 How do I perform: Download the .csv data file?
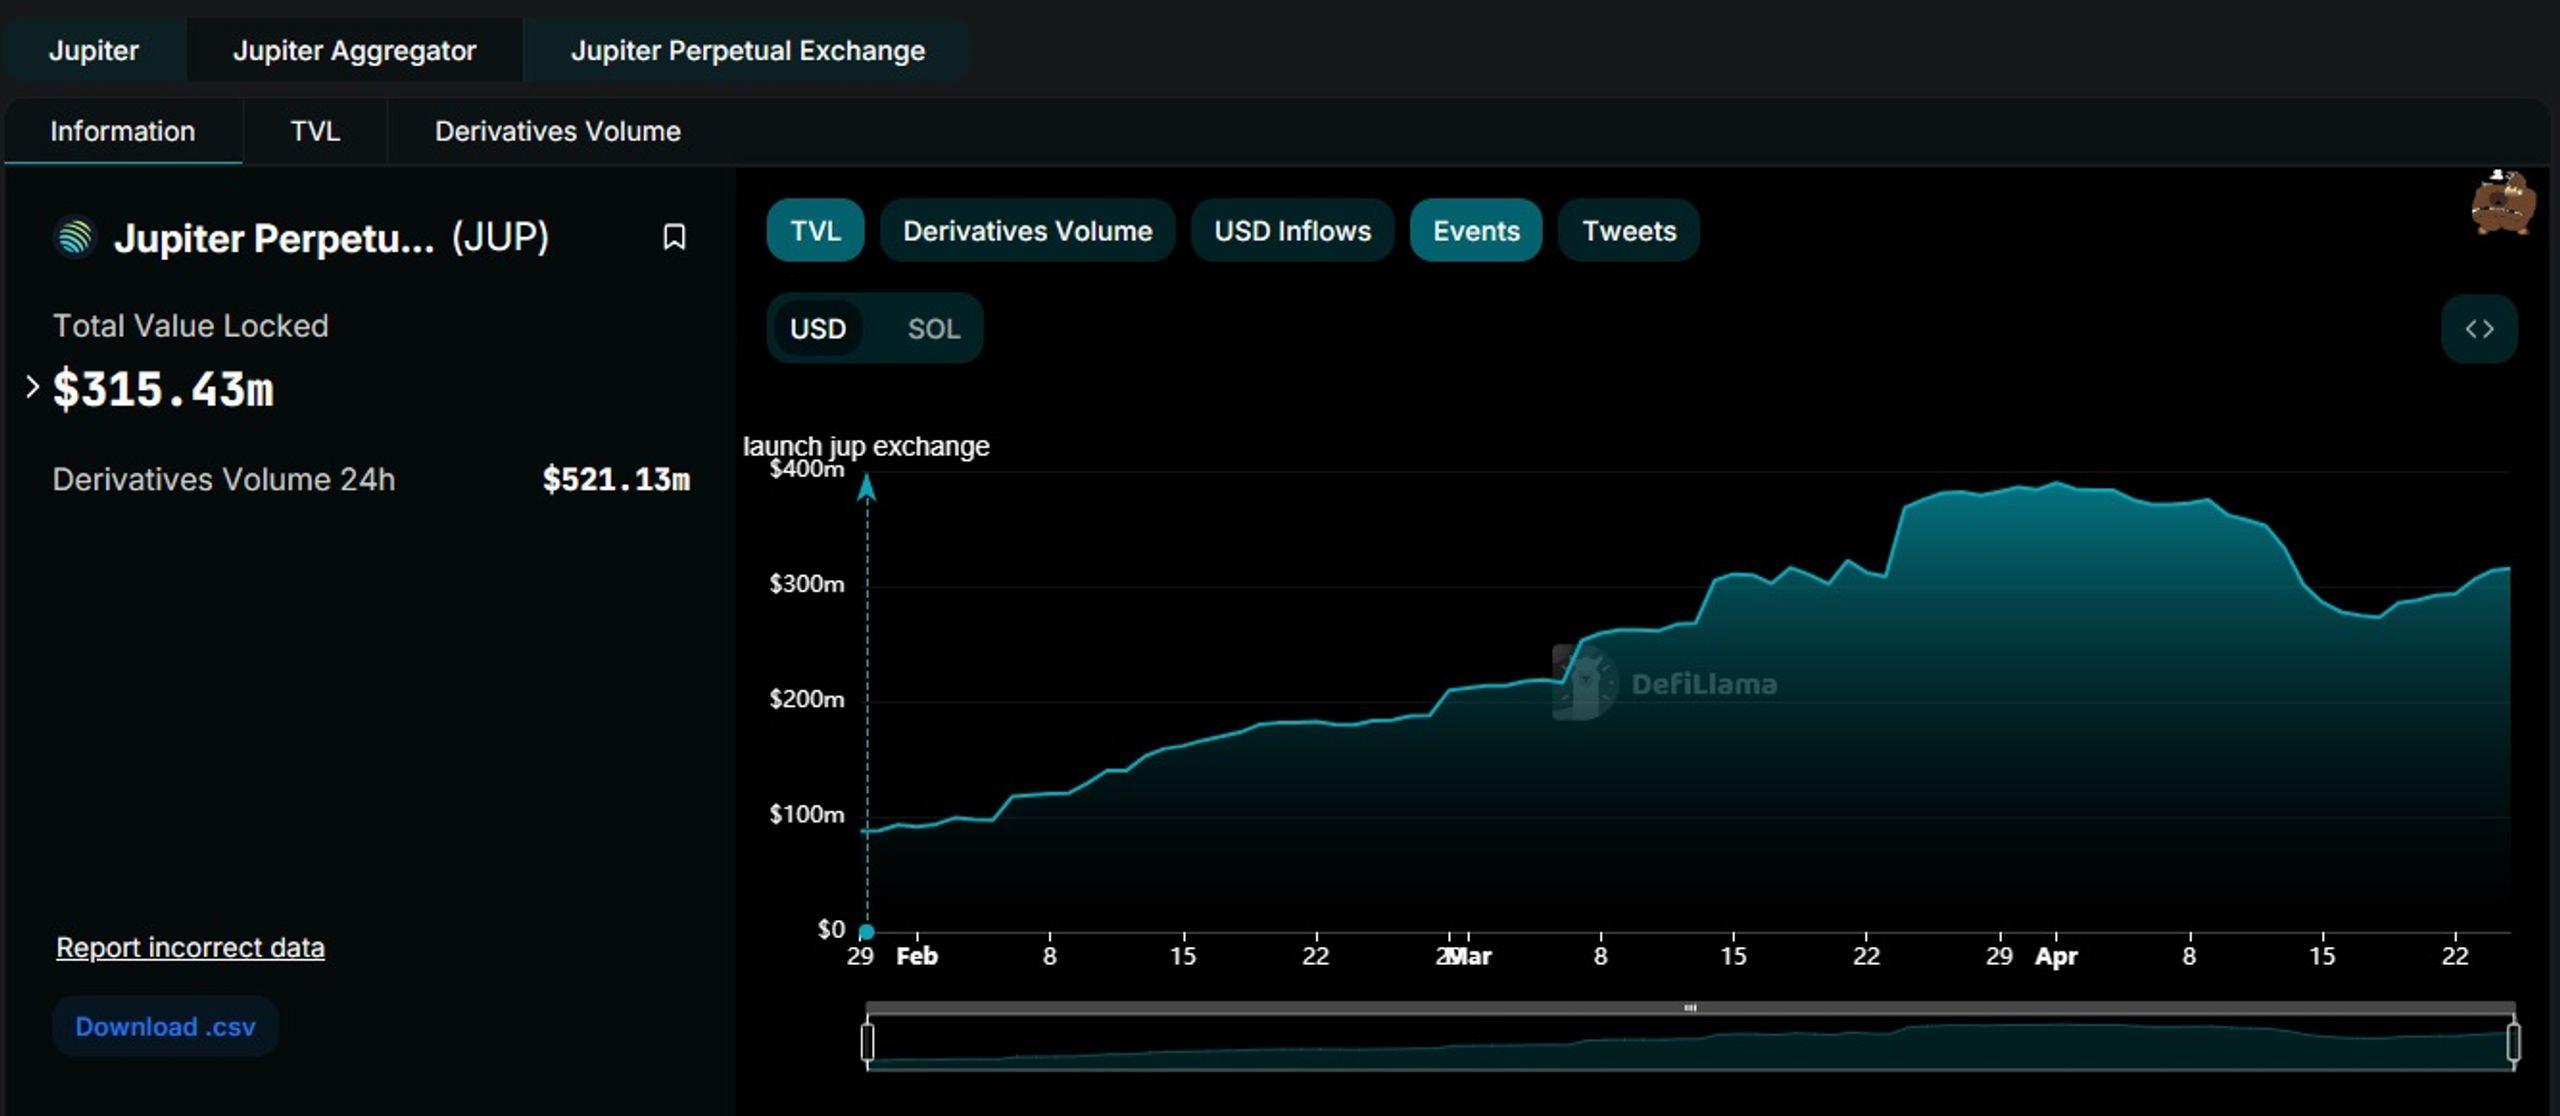[x=165, y=1026]
